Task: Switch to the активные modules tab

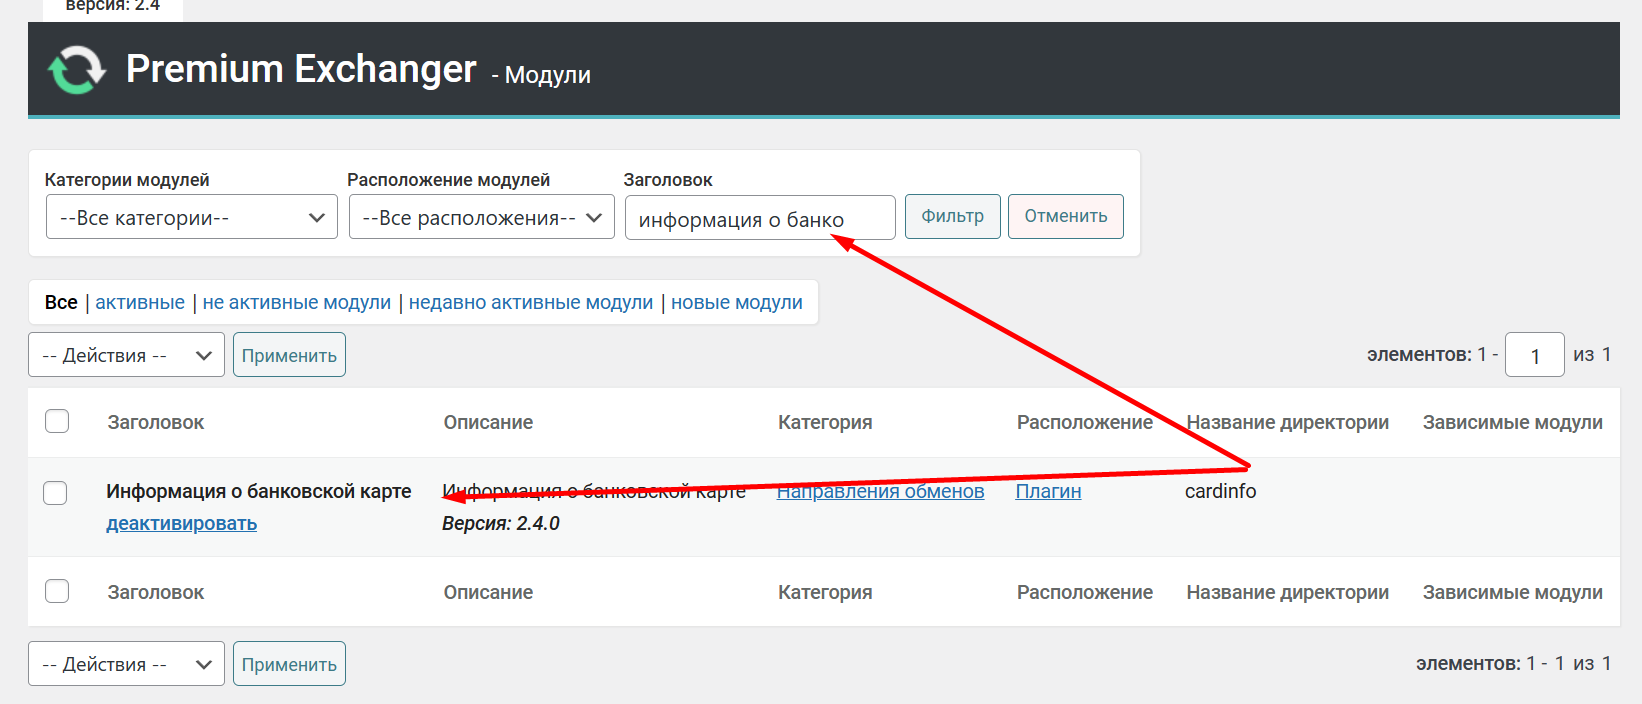Action: (140, 302)
